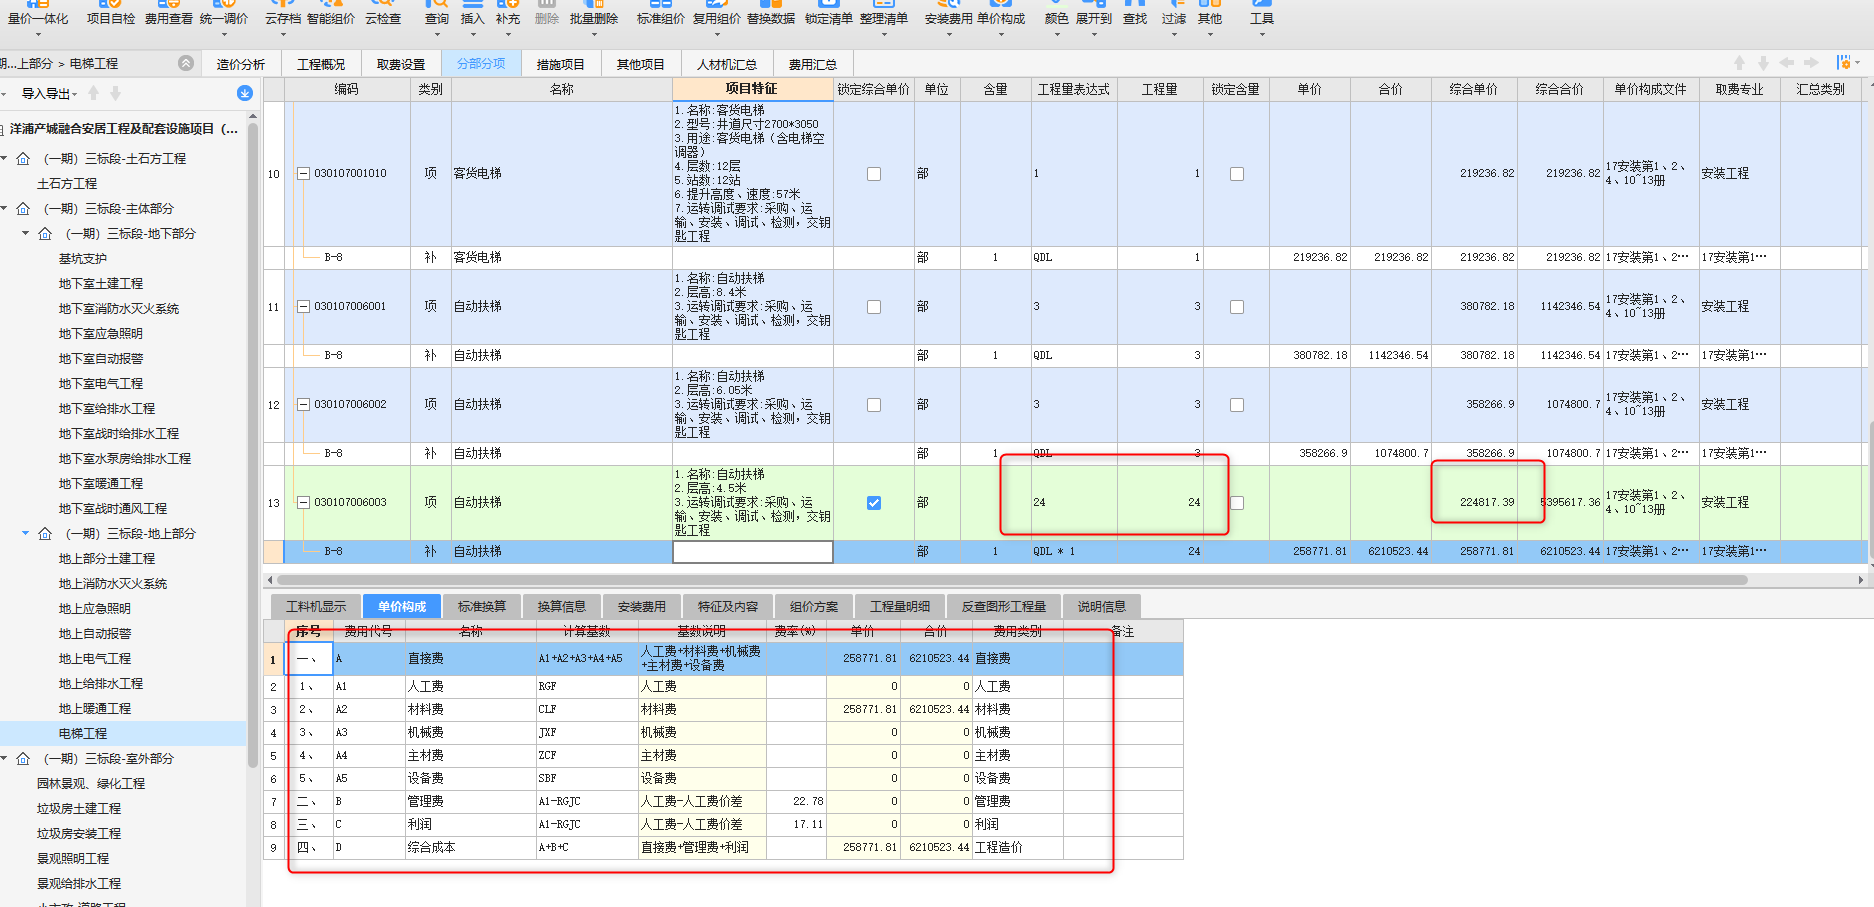Open the 过滤 filter dropdown
Screen dimensions: 1874x907
(1174, 34)
